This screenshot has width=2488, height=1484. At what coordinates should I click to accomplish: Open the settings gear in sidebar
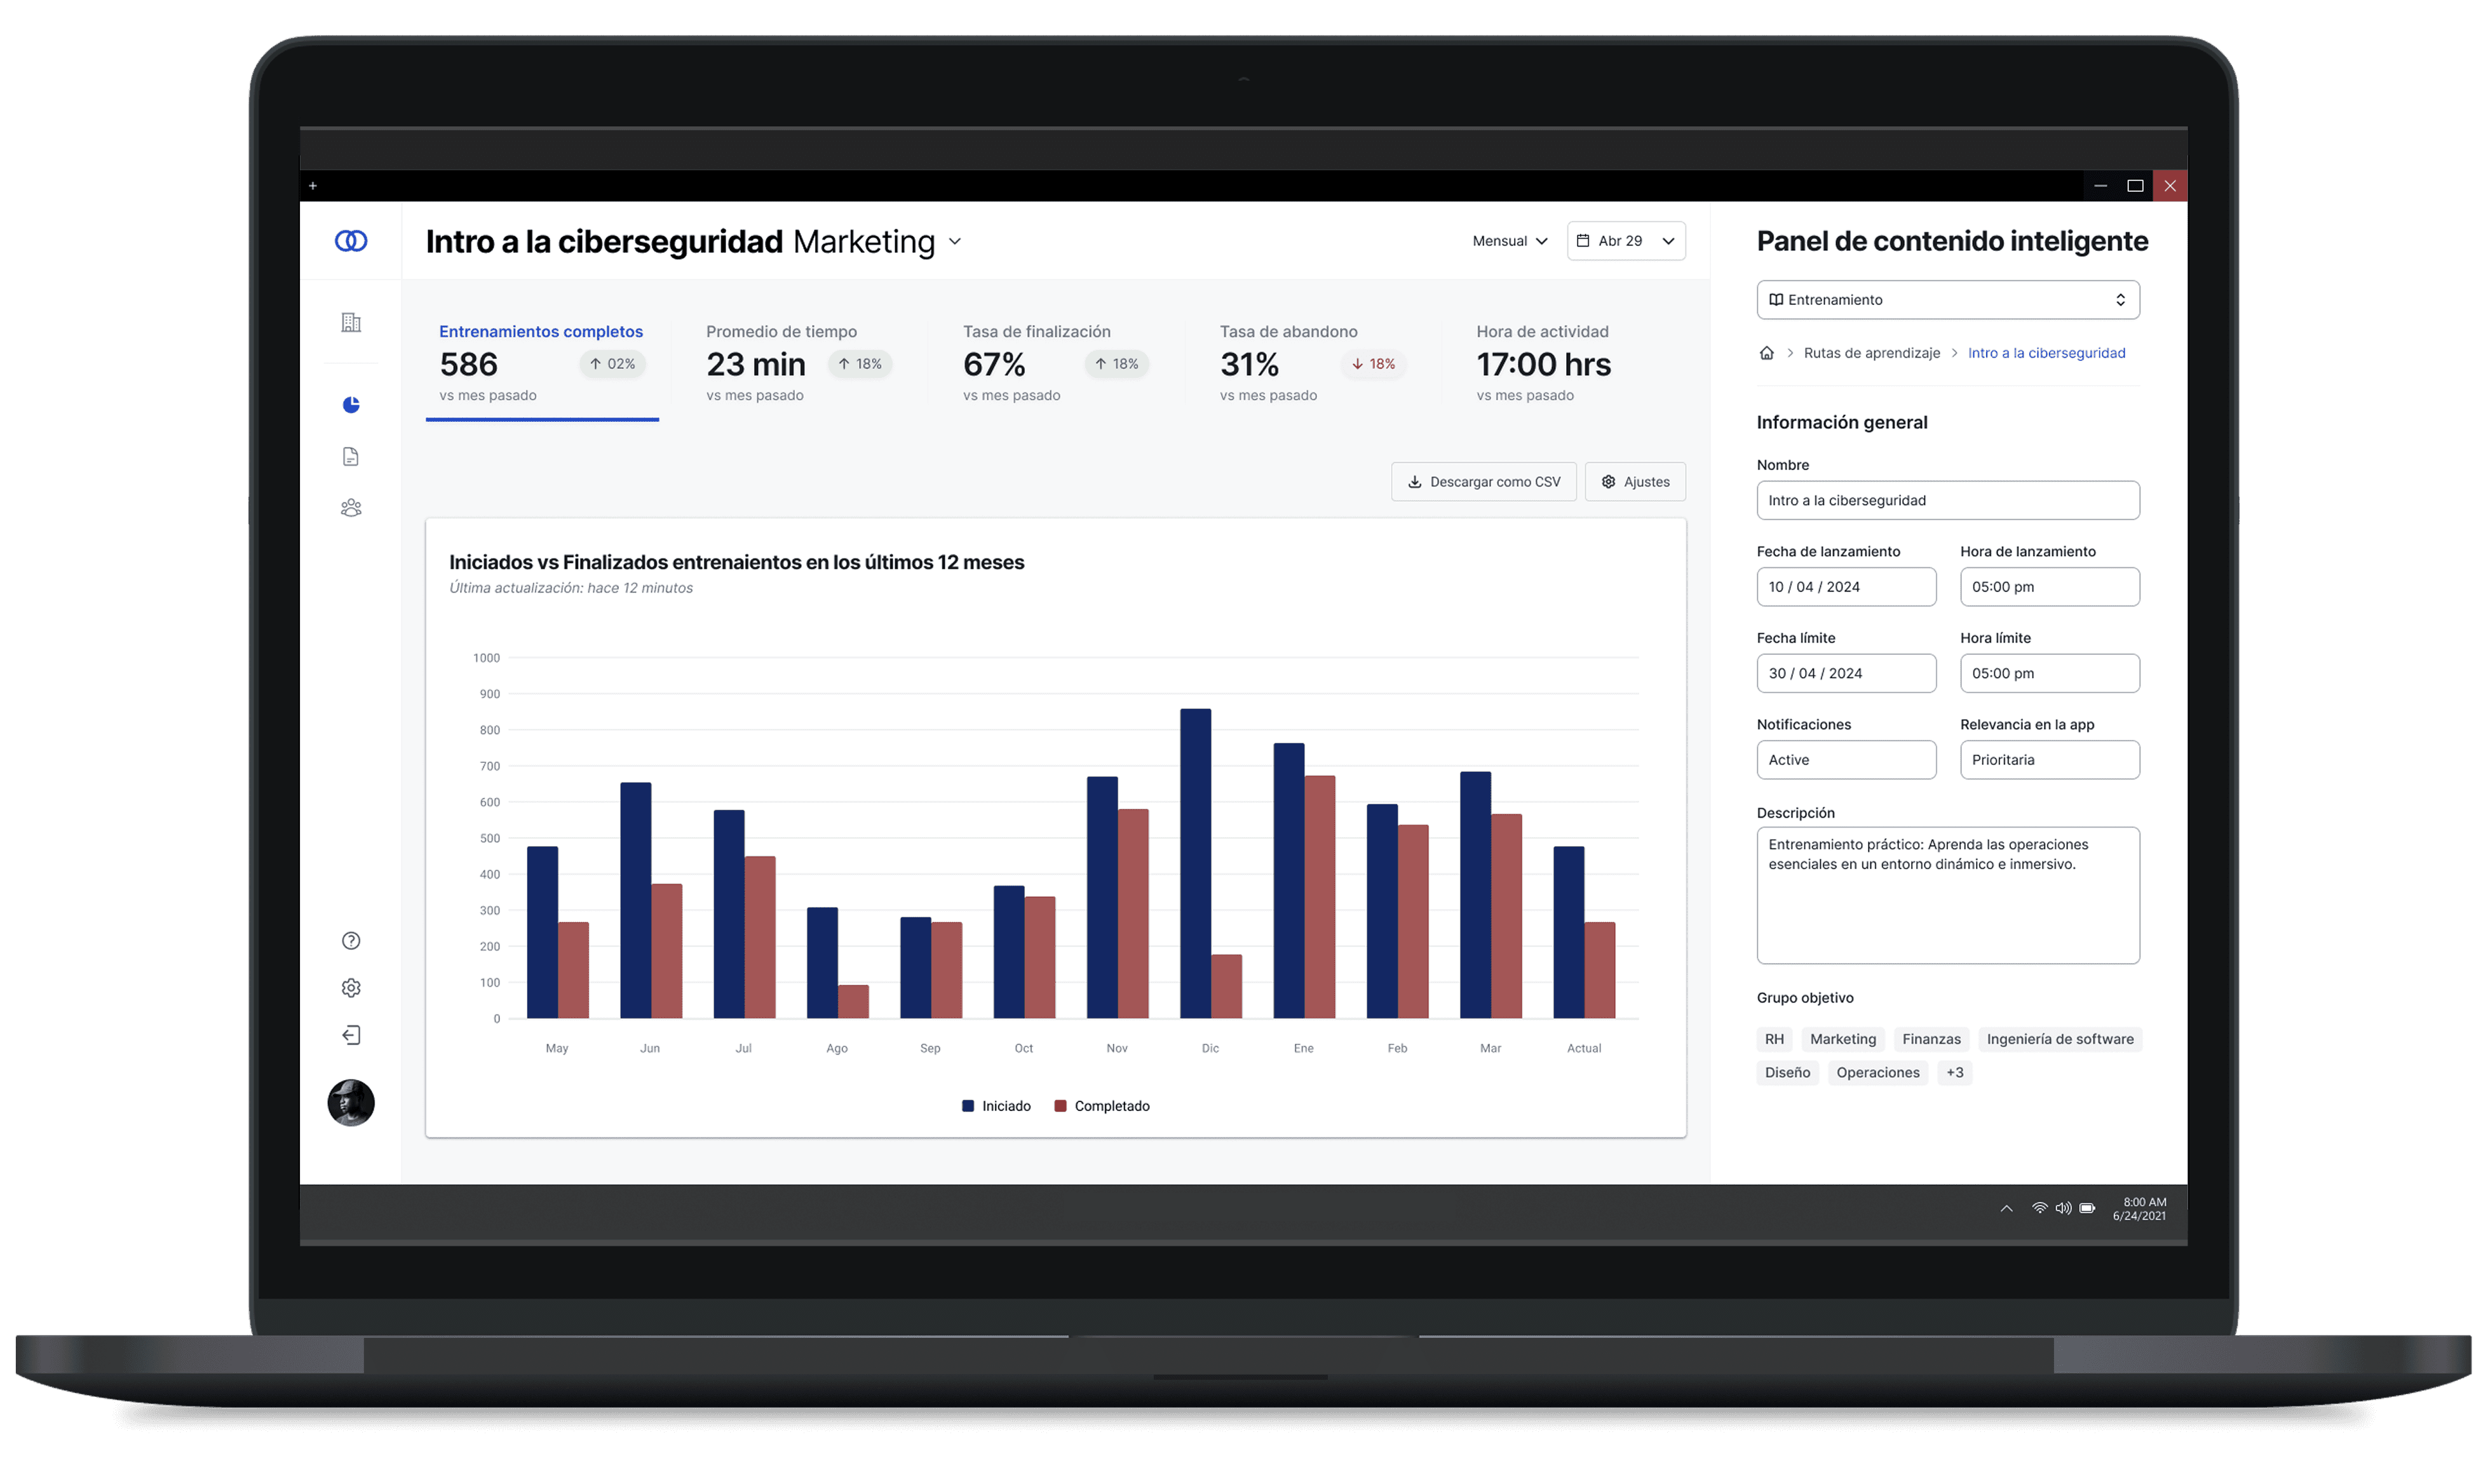350,988
